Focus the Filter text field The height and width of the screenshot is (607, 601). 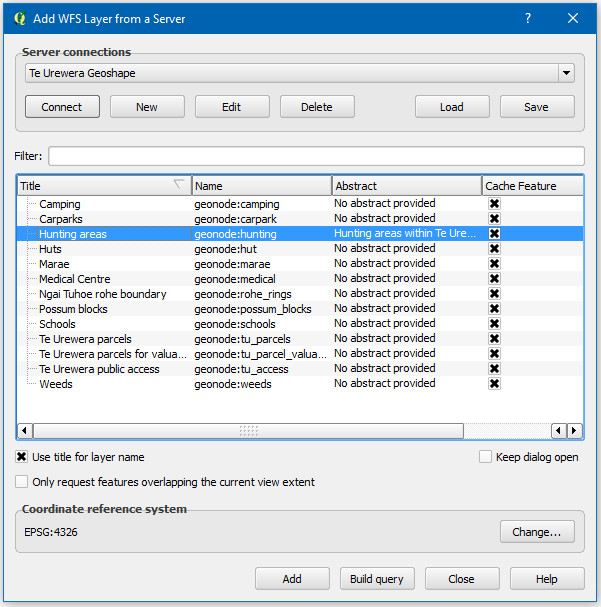click(316, 156)
